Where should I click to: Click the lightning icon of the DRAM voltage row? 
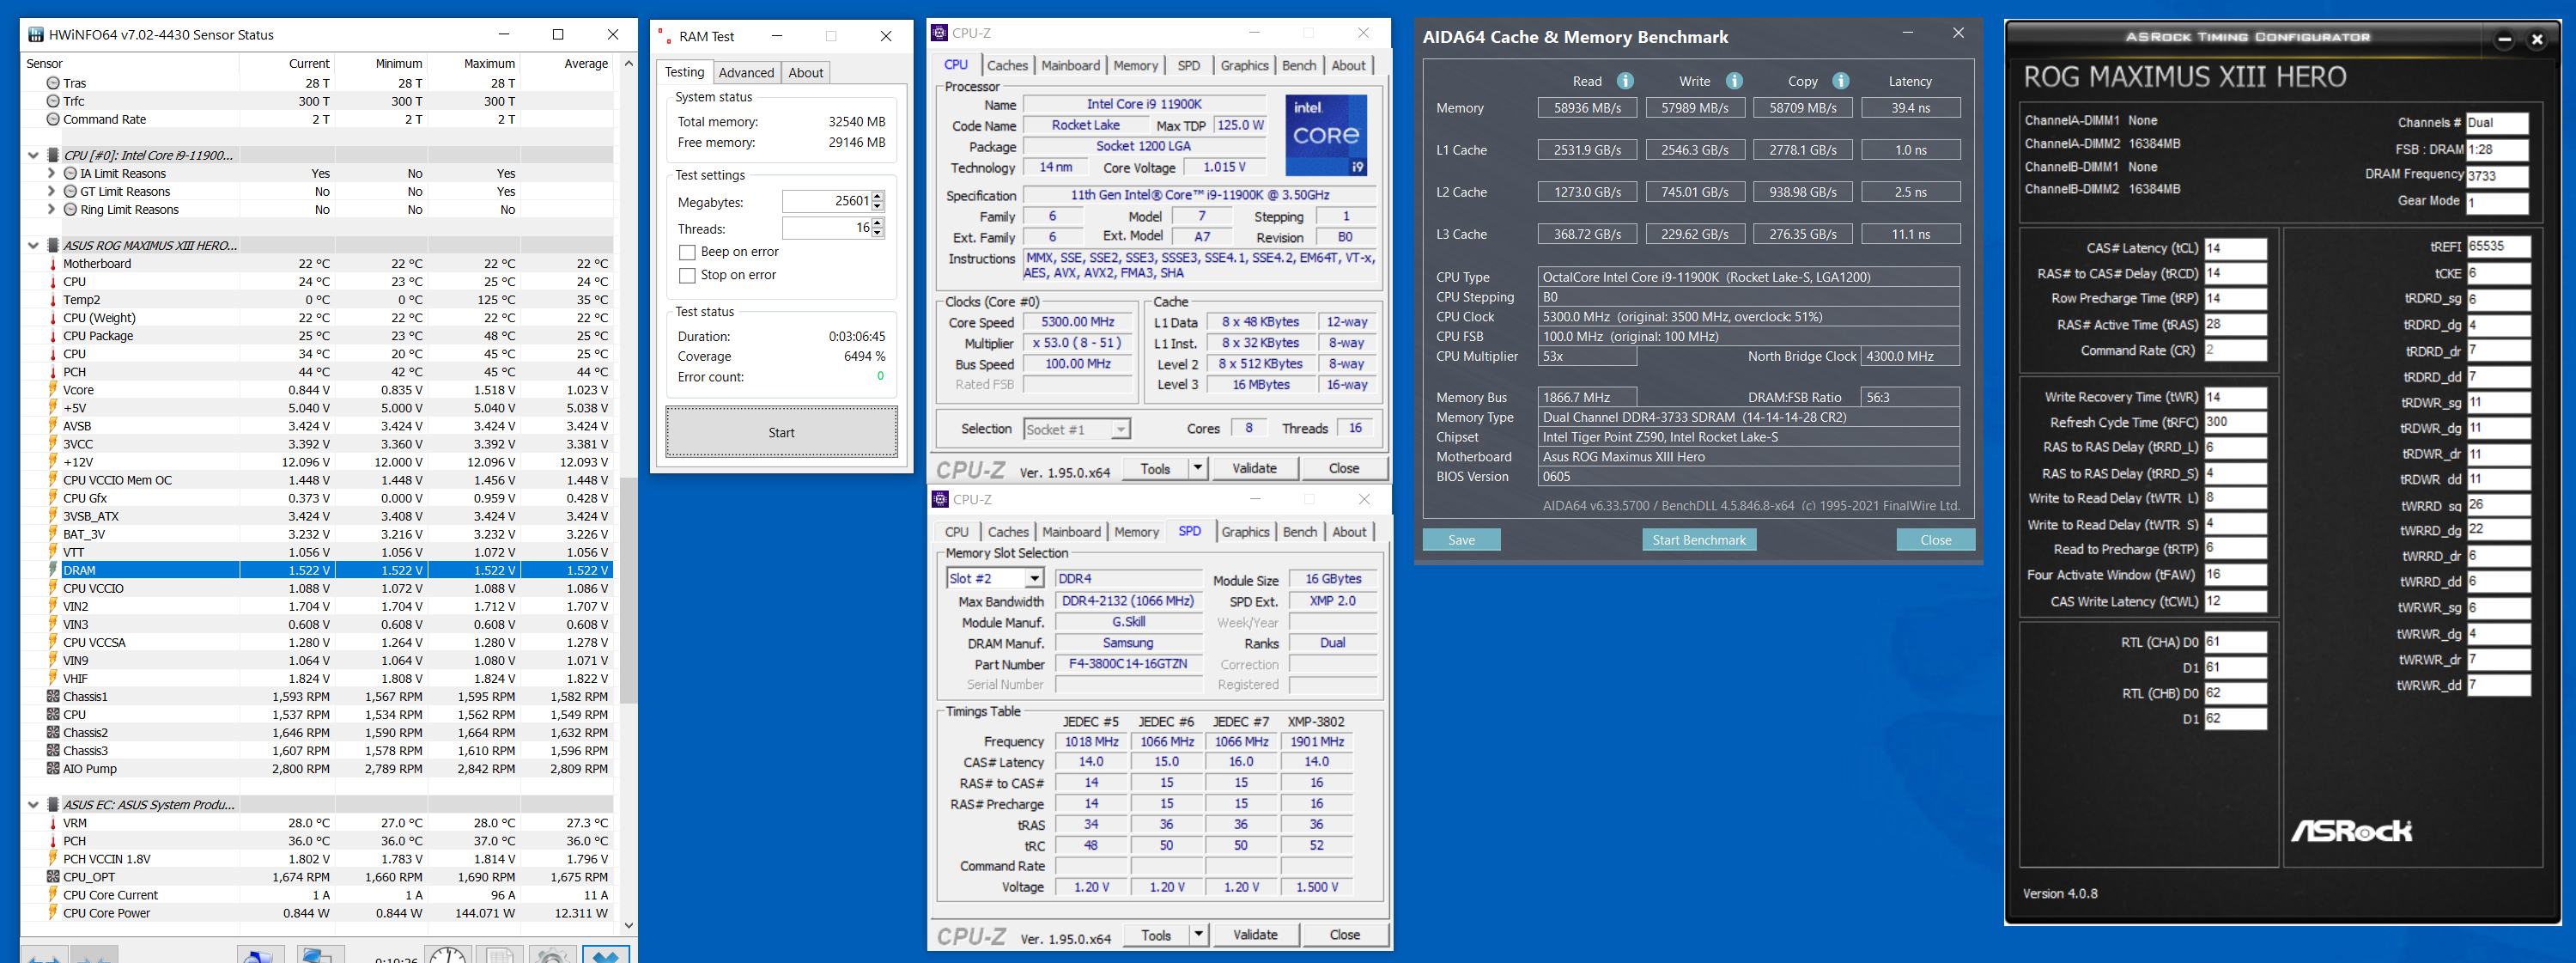(x=53, y=570)
